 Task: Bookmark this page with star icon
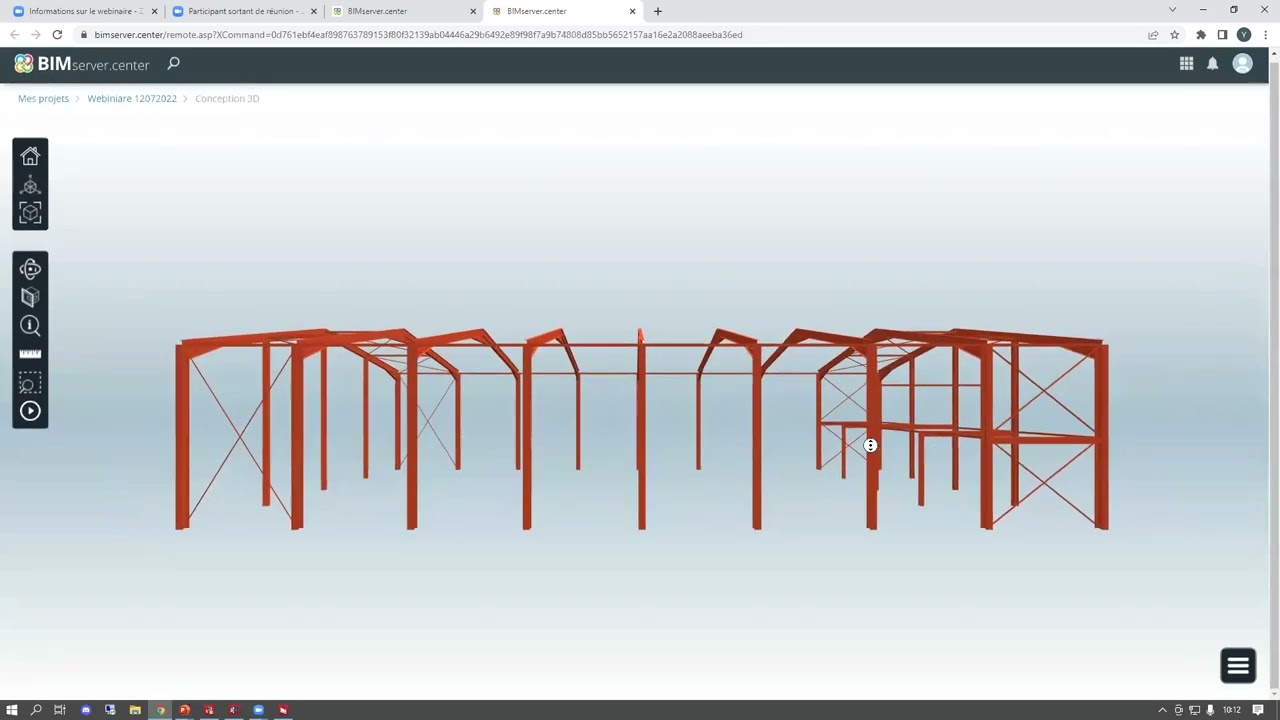tap(1175, 34)
